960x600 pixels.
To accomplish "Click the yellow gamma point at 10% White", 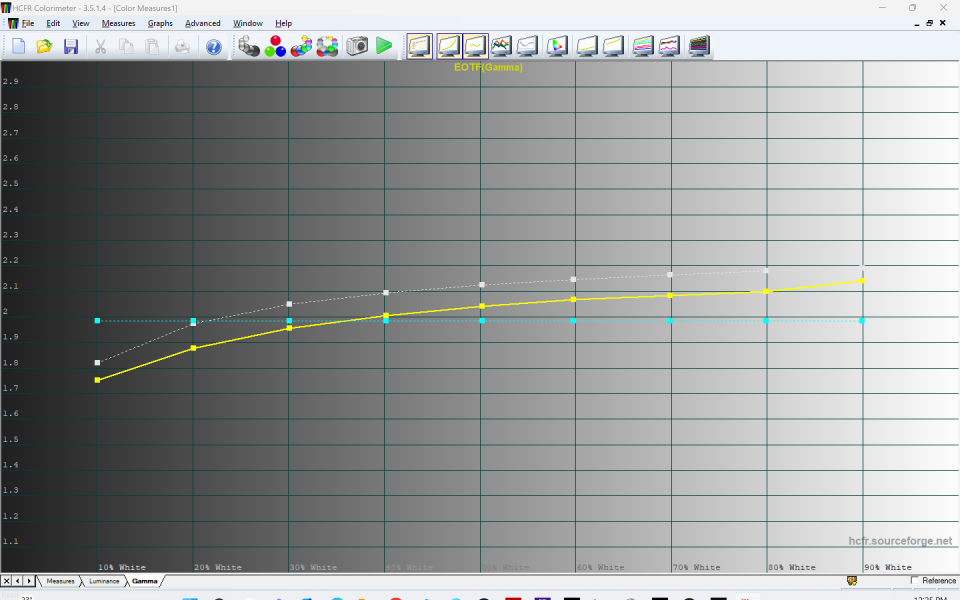I will point(97,380).
